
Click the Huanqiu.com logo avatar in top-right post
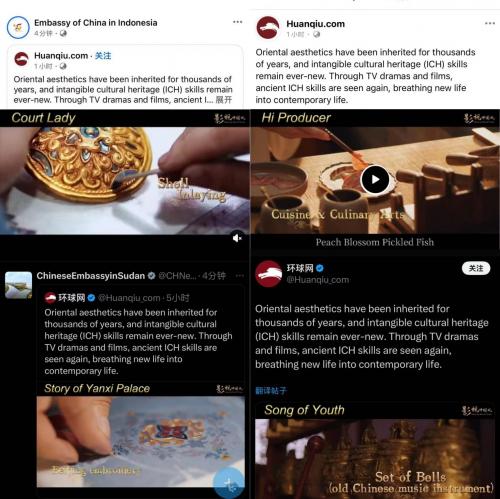[268, 28]
